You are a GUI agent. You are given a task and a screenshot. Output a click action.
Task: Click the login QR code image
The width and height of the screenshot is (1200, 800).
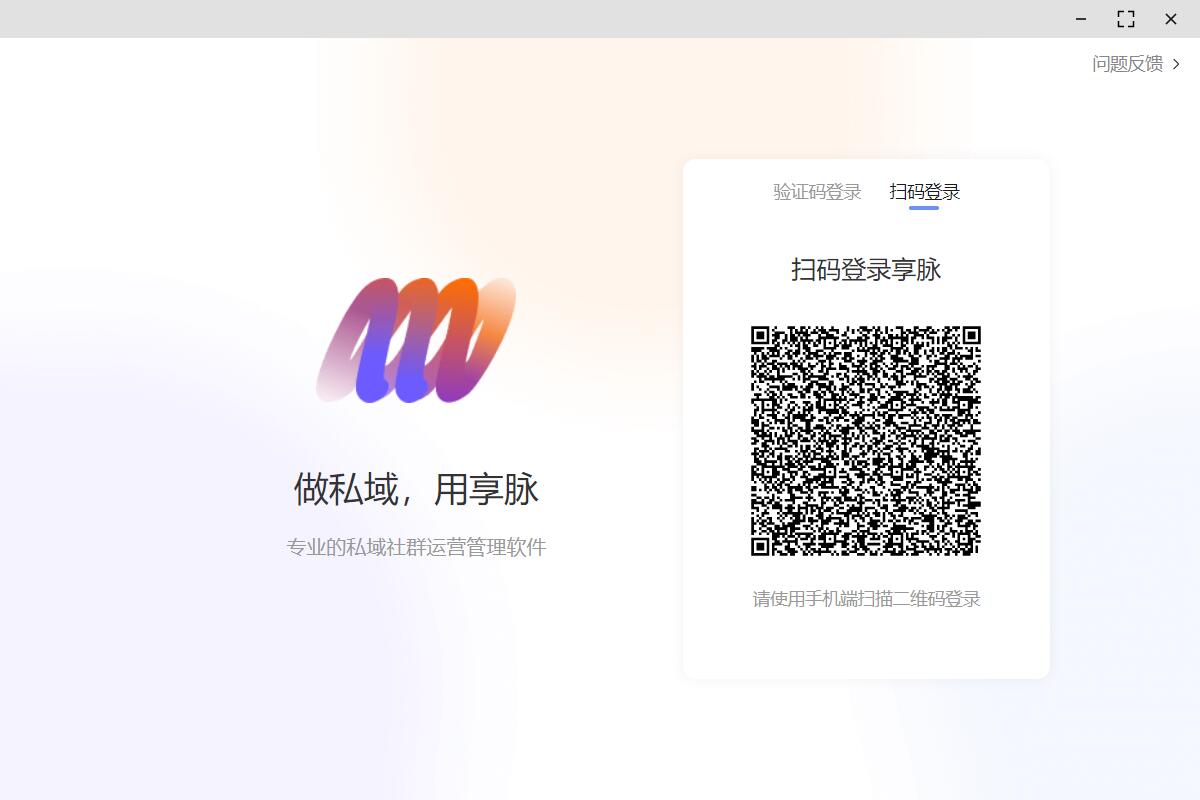tap(866, 441)
